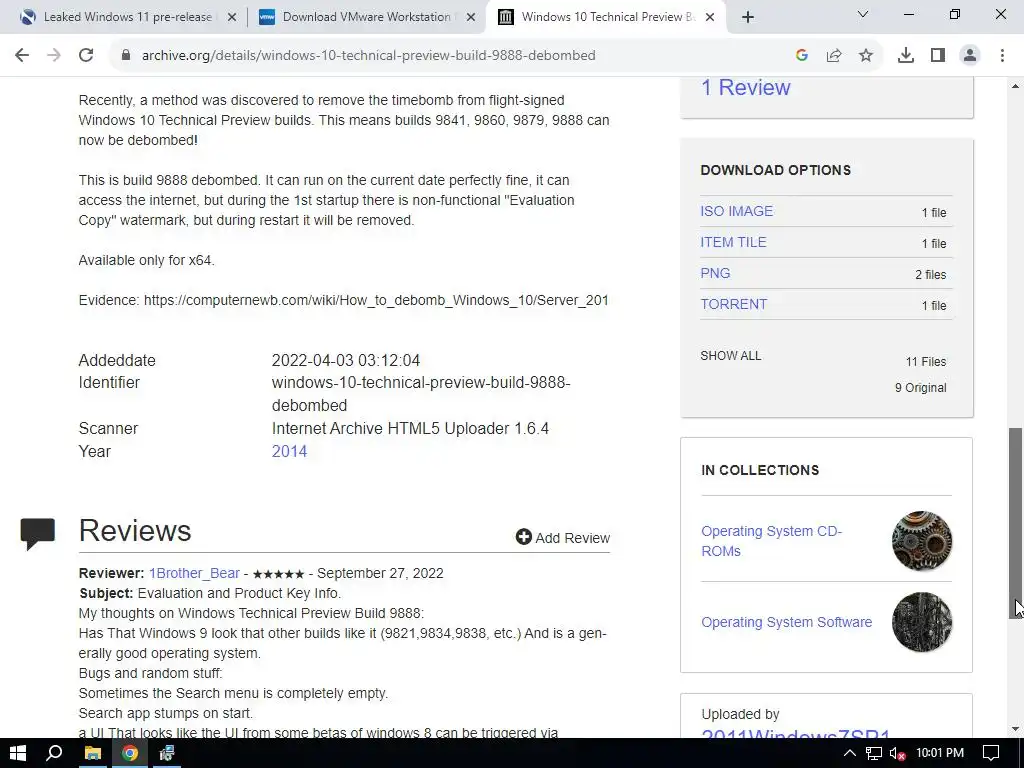Open network status tray icon

[x=874, y=753]
